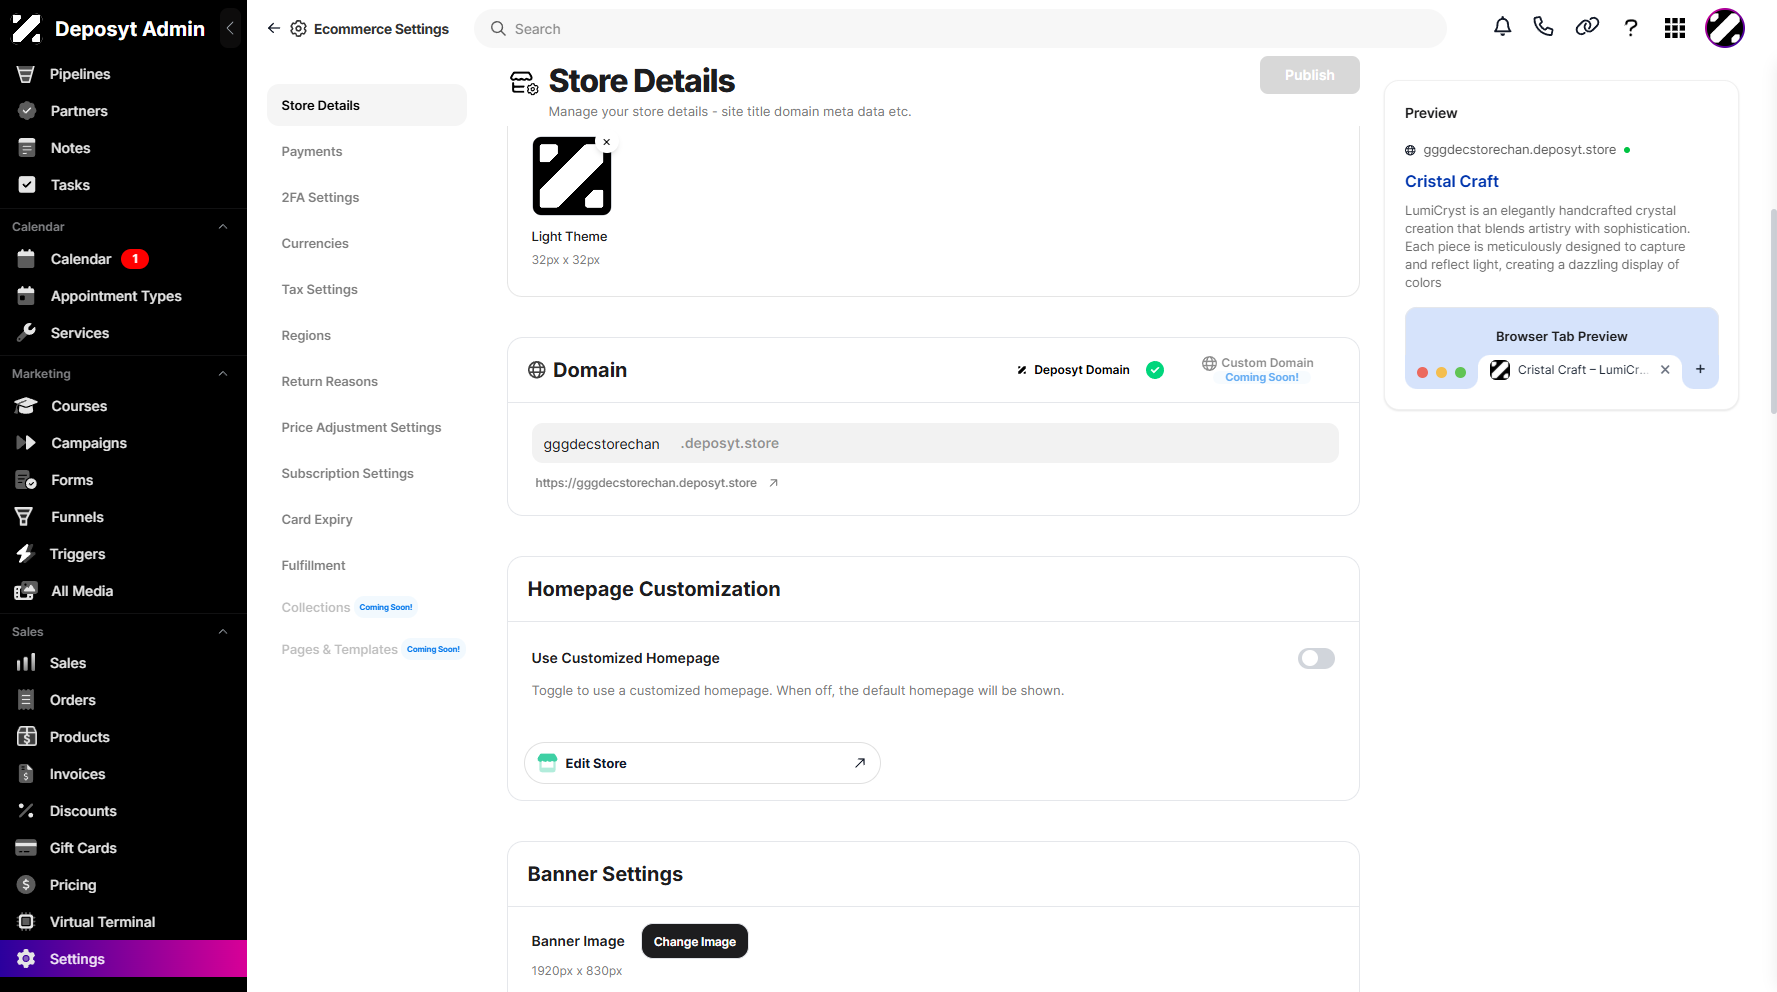
Task: Open the store URL external link arrow
Action: tap(773, 483)
